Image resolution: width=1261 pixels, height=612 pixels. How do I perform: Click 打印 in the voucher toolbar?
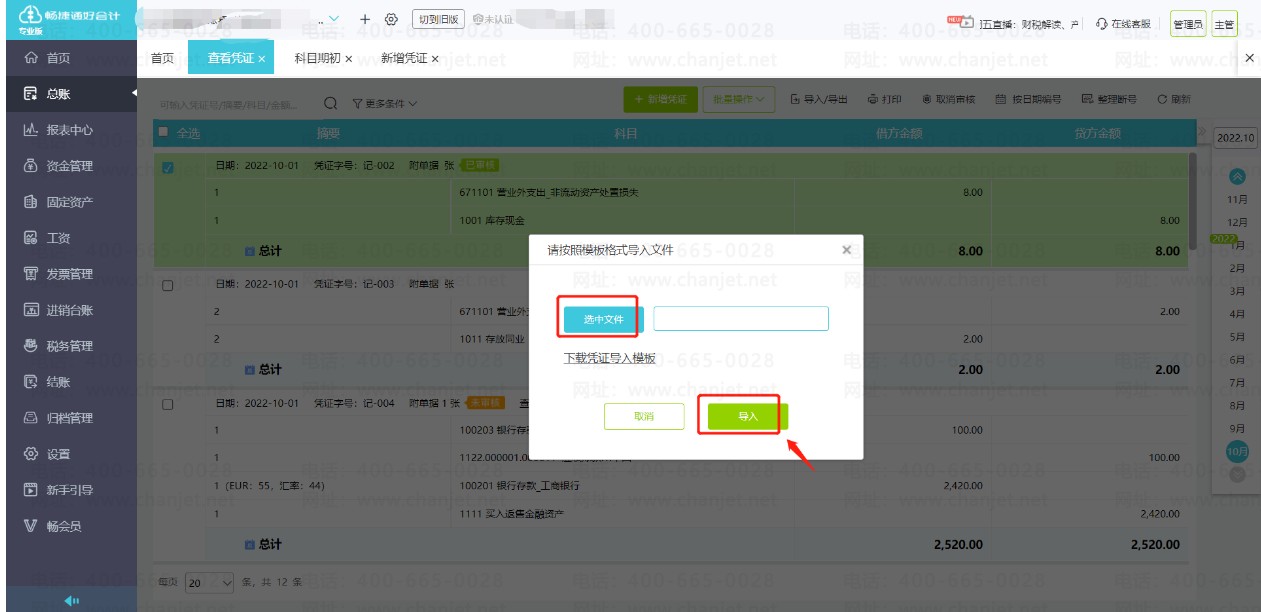(885, 100)
